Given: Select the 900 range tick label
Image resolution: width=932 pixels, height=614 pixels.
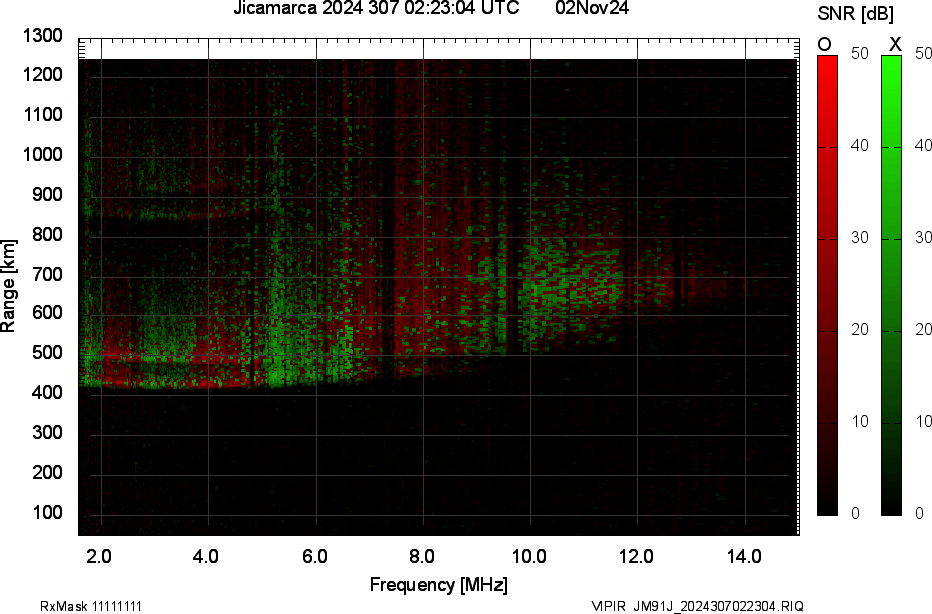Looking at the screenshot, I should [x=47, y=194].
